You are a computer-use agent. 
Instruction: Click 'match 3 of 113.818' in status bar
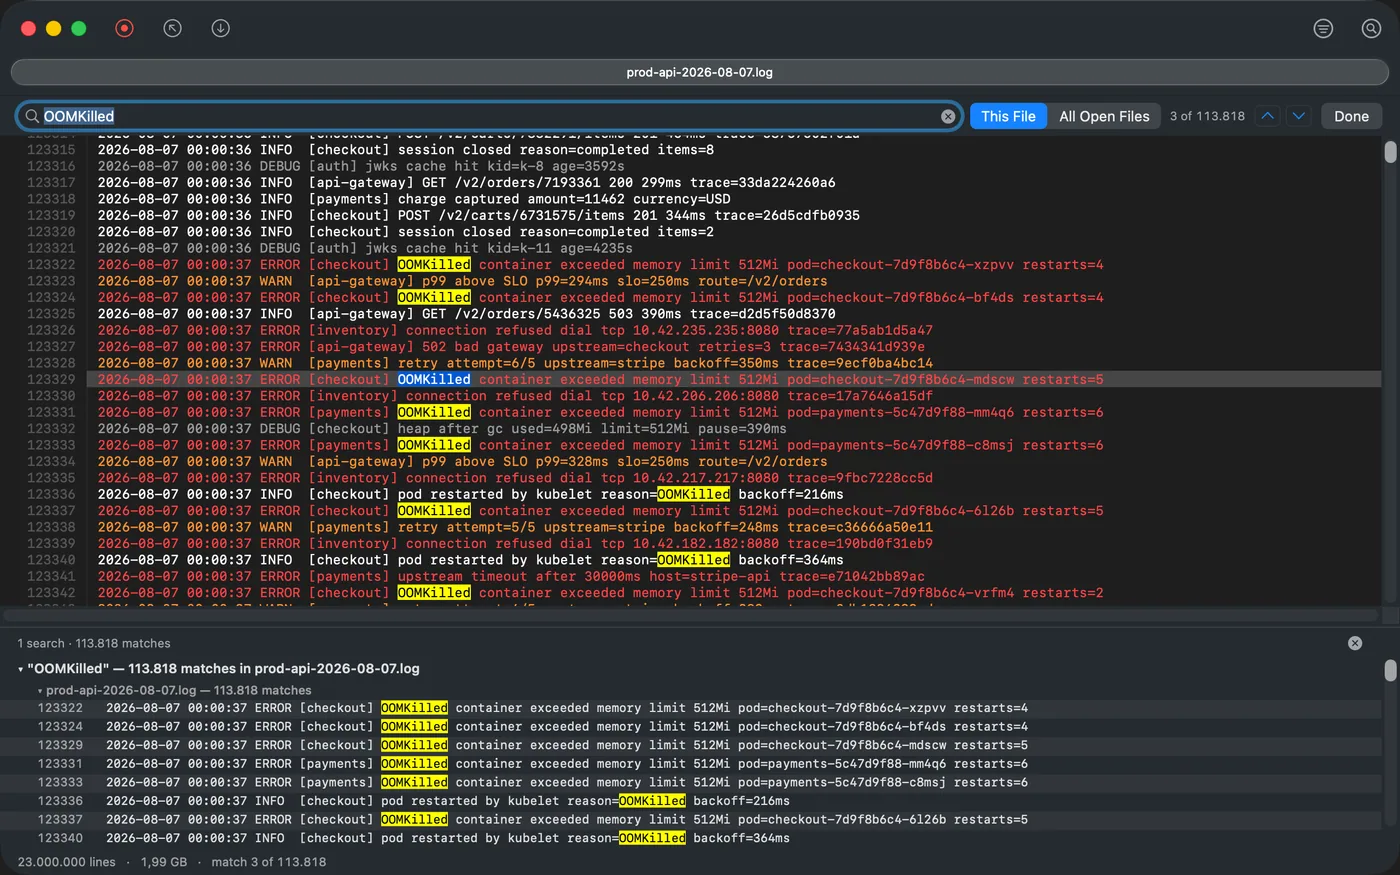pos(268,862)
